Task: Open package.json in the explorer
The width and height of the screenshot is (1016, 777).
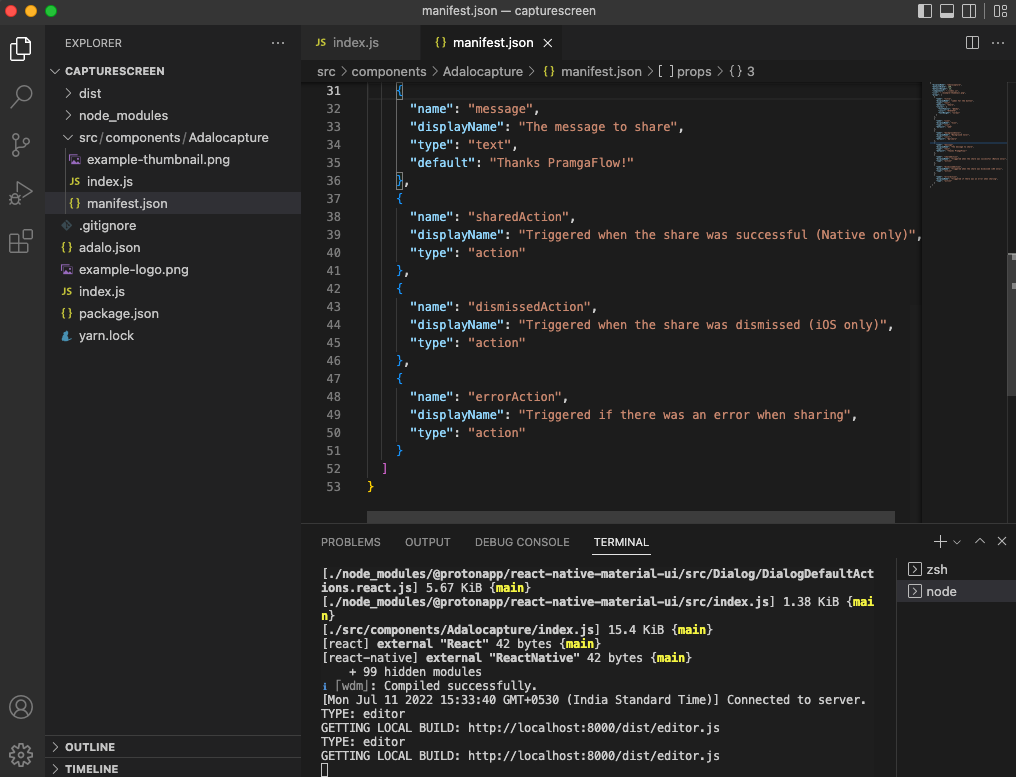Action: (x=118, y=313)
